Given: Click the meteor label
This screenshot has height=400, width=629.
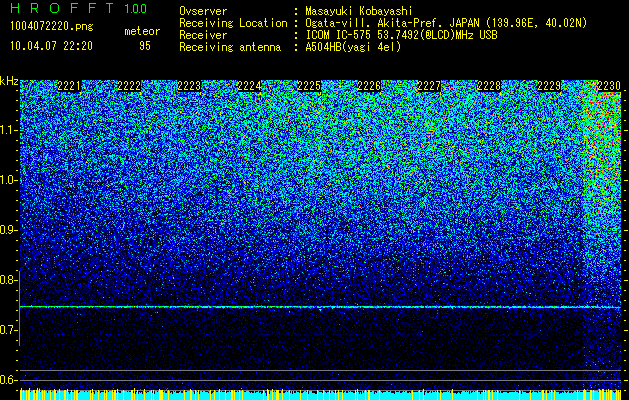Looking at the screenshot, I should (142, 31).
